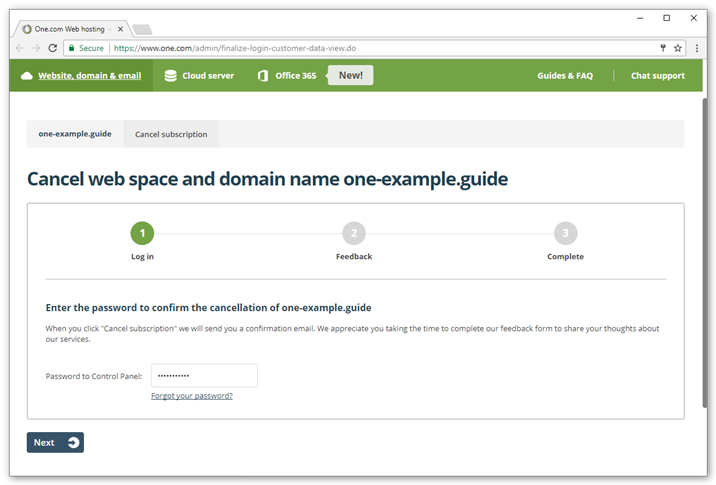Click step 1 Log in circle
716x485 pixels.
pos(142,233)
